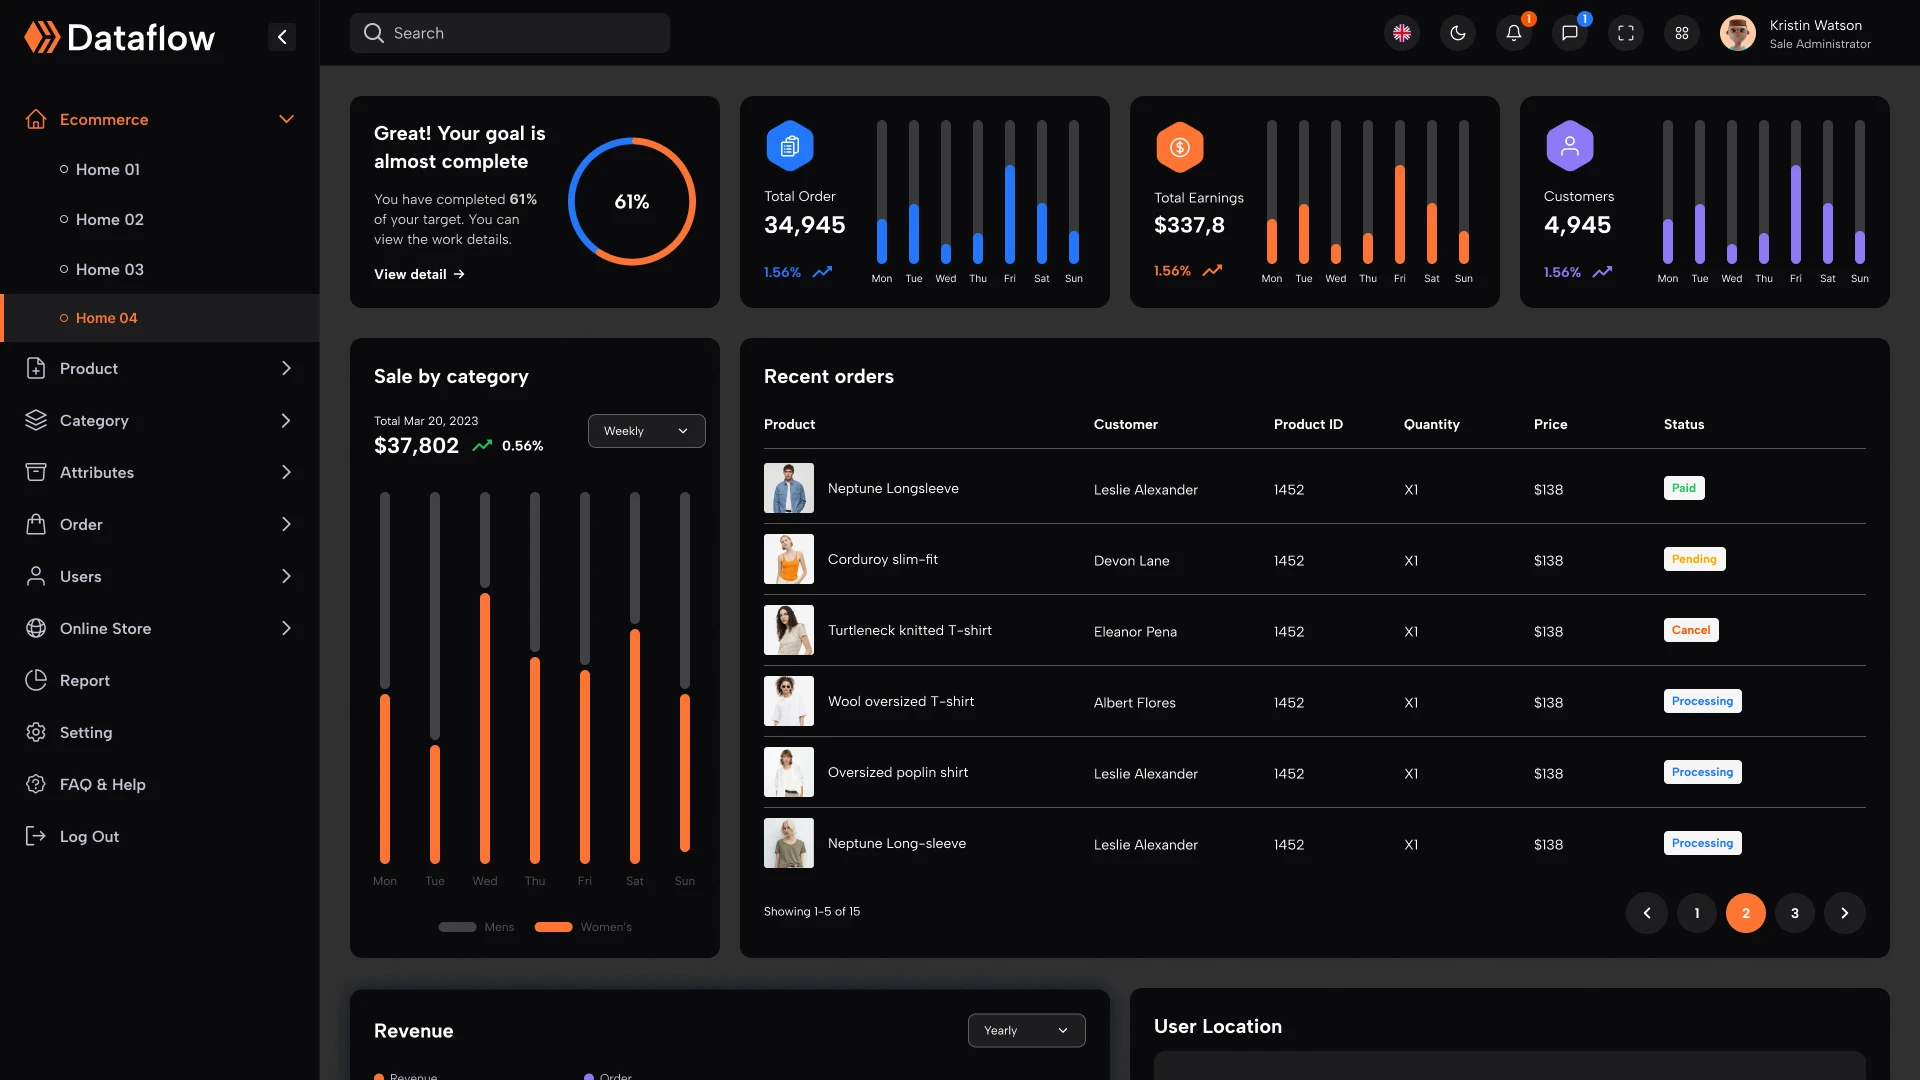Collapse the Ecommerce menu chevron
Screen dimensions: 1920x1080
(287, 119)
